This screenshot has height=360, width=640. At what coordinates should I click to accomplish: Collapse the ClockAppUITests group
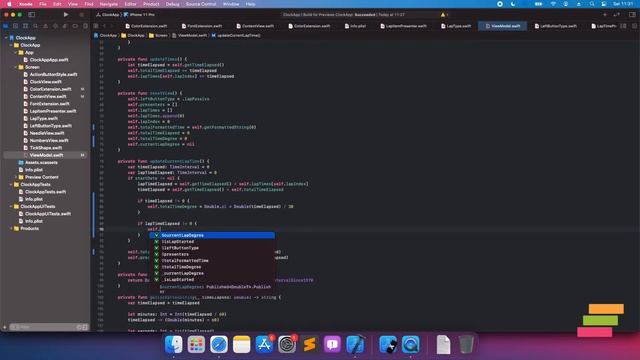point(11,207)
